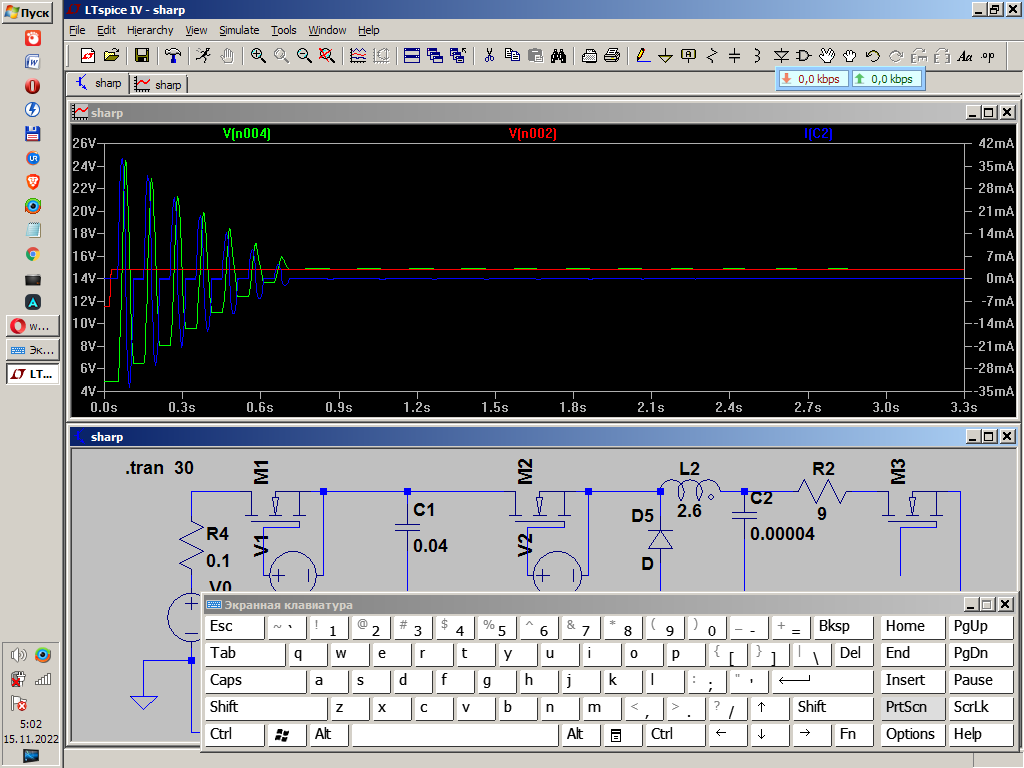The image size is (1024, 768).
Task: Switch to the sharp waveform tab
Action: (x=159, y=84)
